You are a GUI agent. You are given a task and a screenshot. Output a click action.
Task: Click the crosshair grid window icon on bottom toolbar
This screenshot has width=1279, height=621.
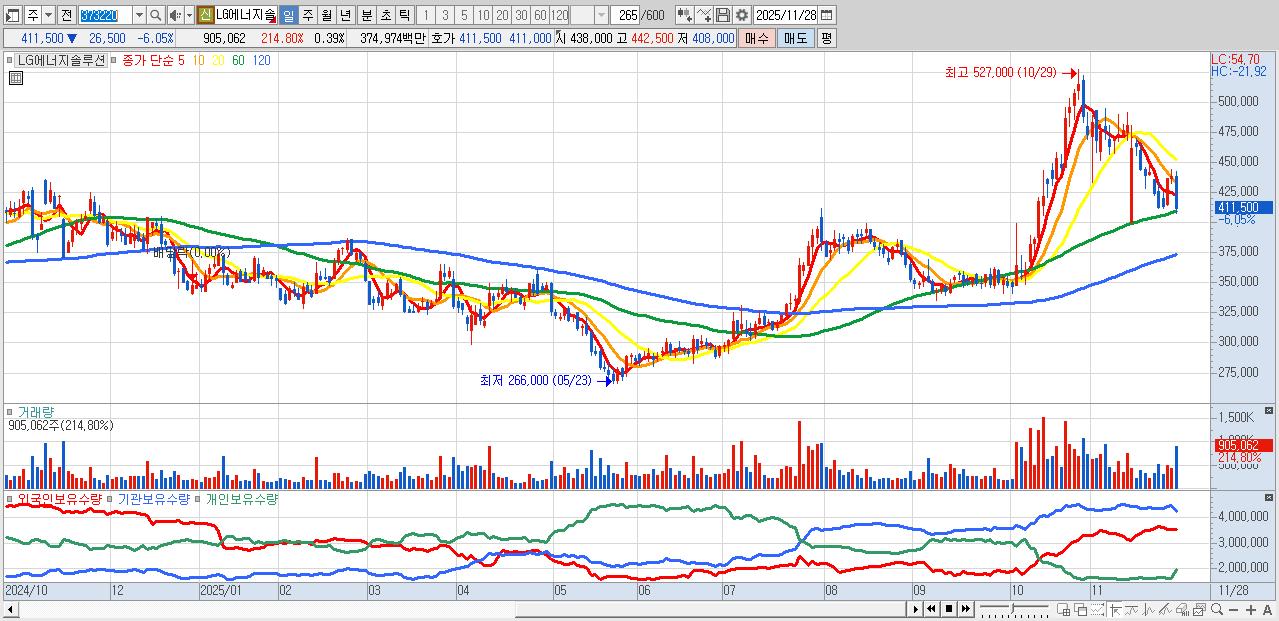tap(1063, 610)
